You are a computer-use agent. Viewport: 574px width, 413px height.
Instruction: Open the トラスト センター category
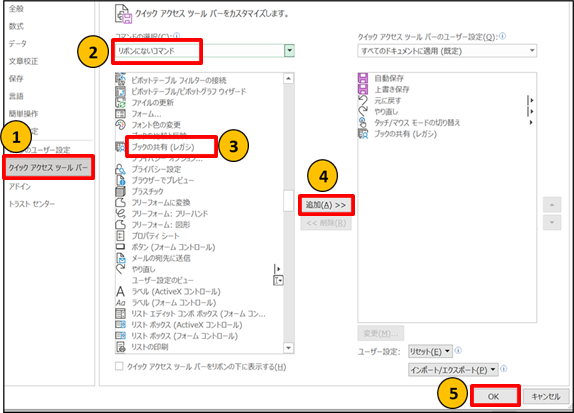point(32,204)
